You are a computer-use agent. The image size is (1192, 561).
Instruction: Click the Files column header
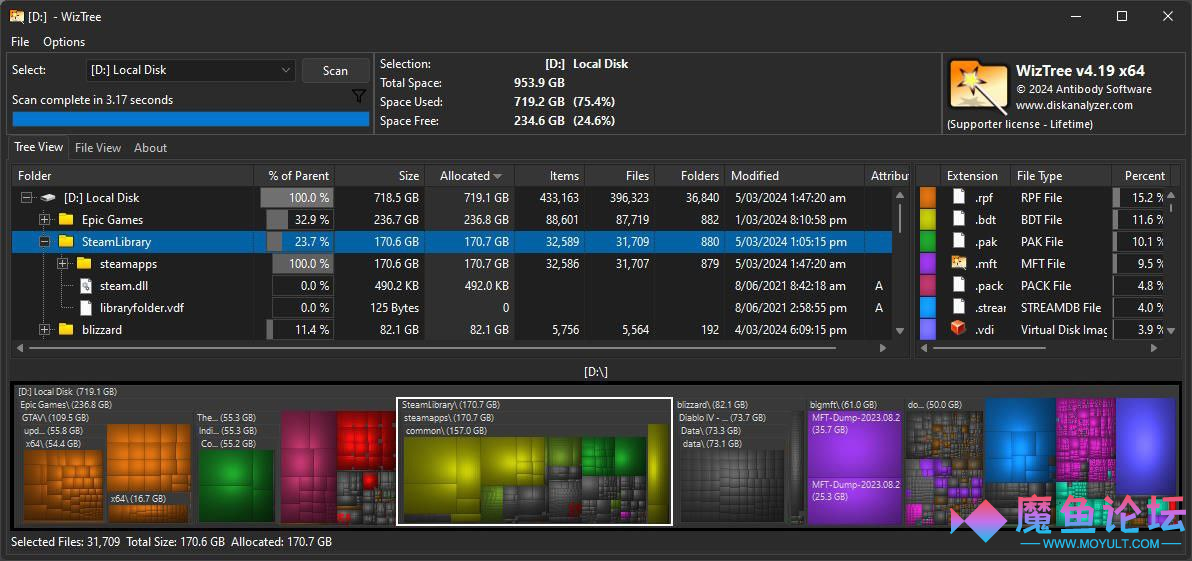620,176
